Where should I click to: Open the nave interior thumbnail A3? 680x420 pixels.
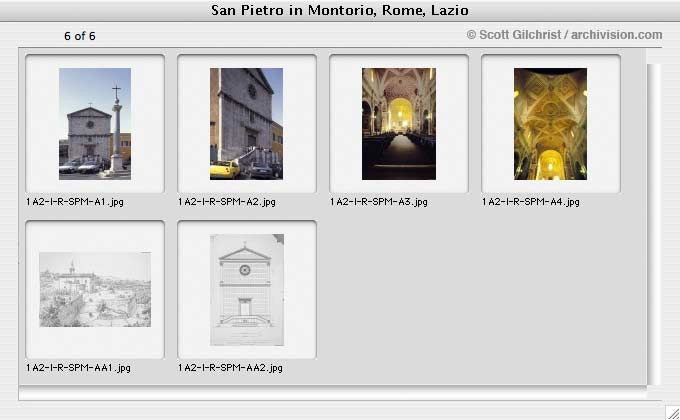pyautogui.click(x=399, y=124)
